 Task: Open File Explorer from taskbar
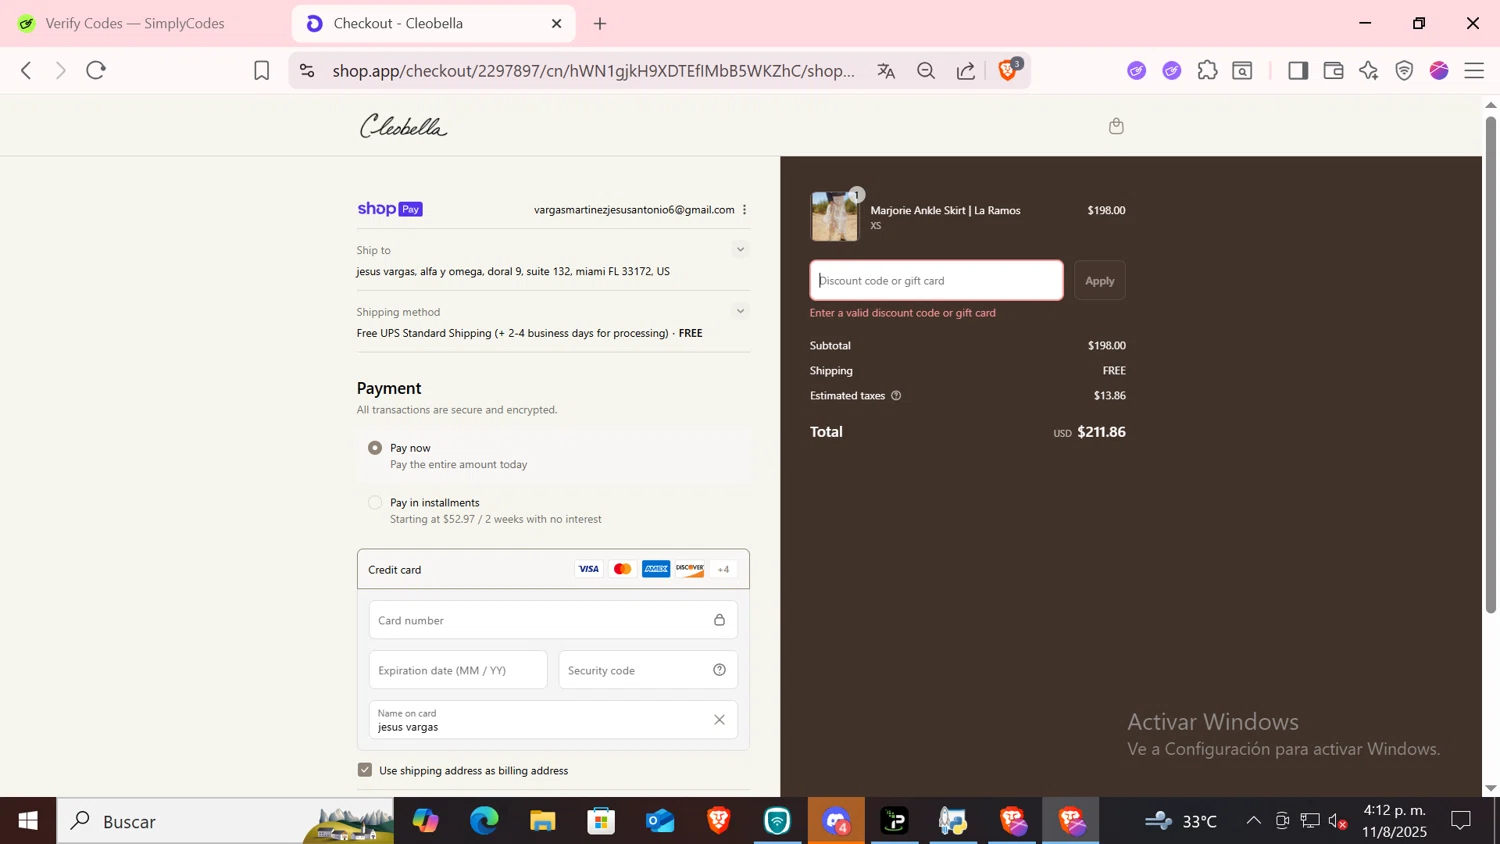coord(543,821)
